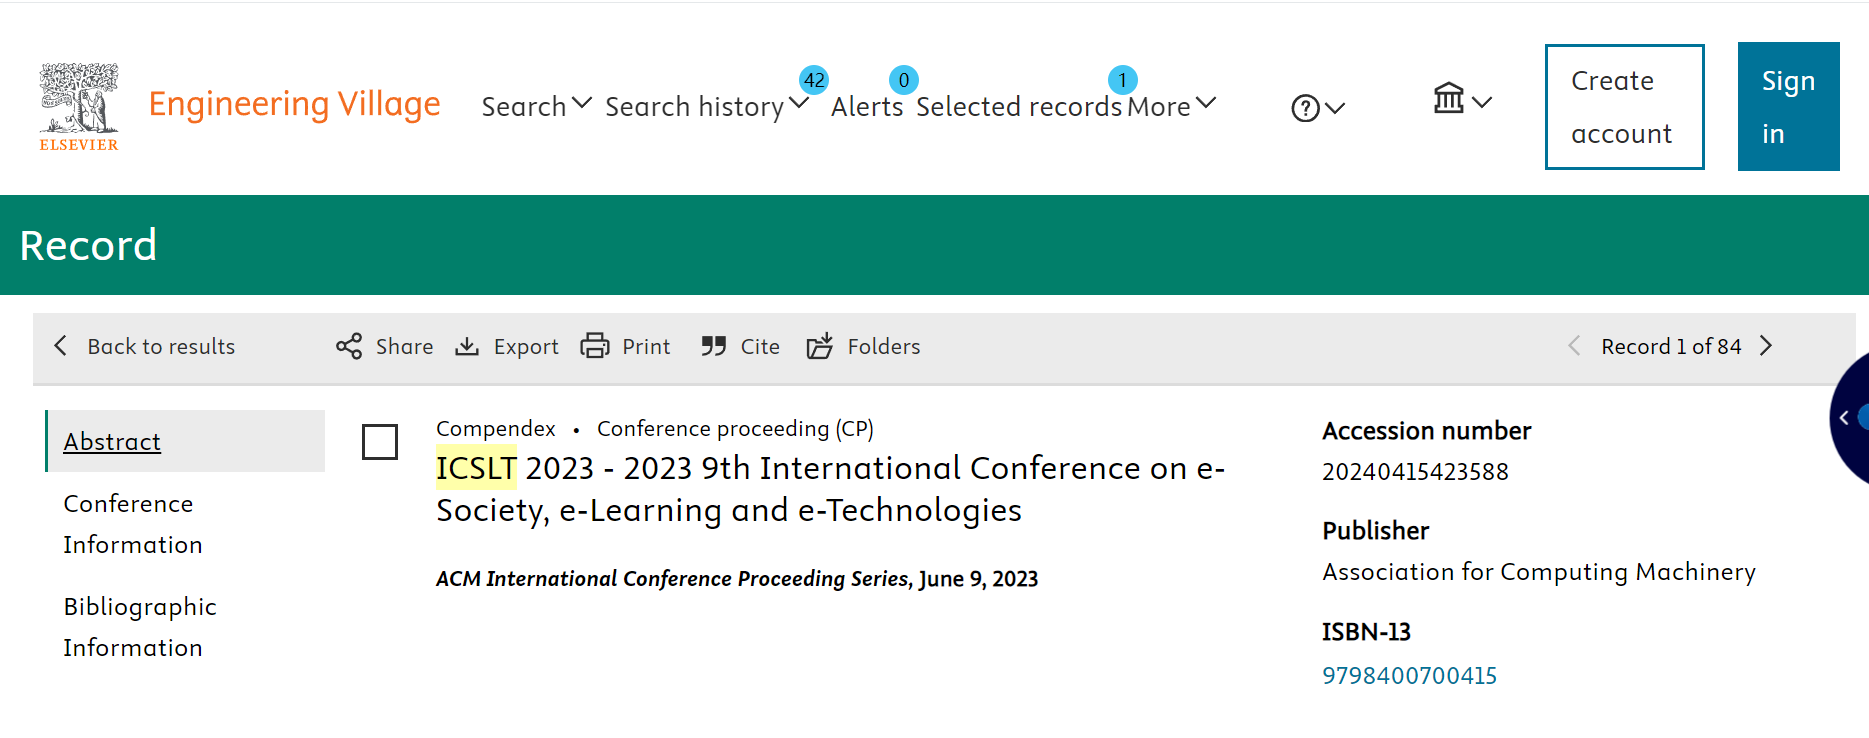Click the Compendex database label
Screen dimensions: 1869x738
pyautogui.click(x=495, y=428)
